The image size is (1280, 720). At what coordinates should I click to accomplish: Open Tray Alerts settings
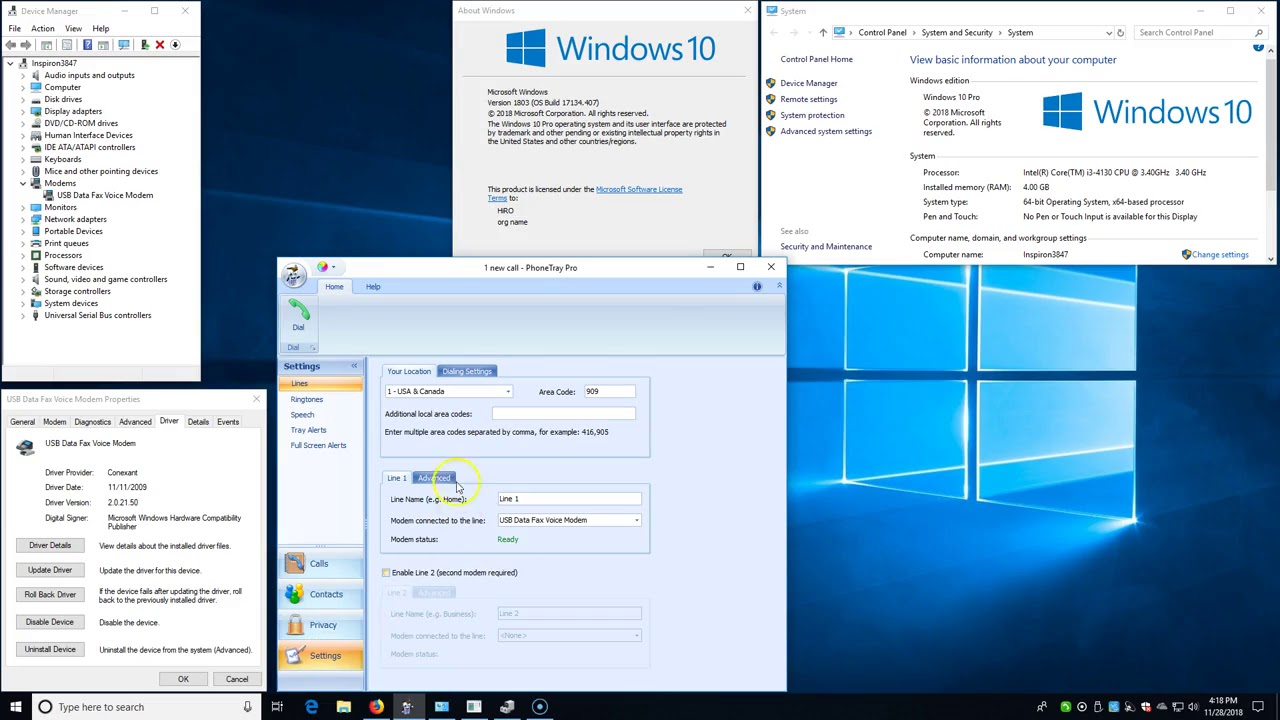(x=308, y=430)
